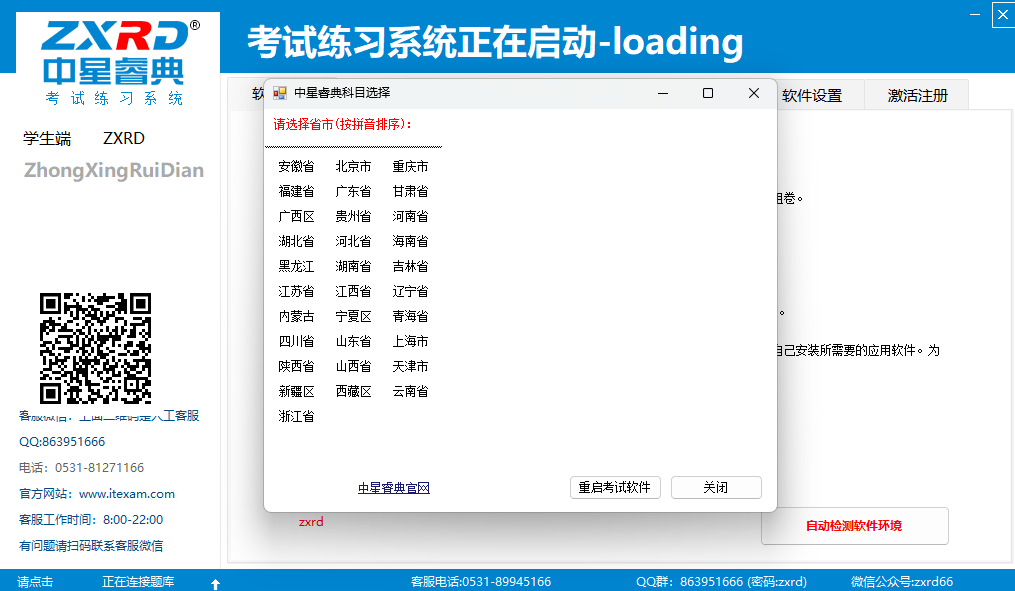Choose 重庆市 from the province list
Image resolution: width=1015 pixels, height=591 pixels.
click(x=408, y=166)
